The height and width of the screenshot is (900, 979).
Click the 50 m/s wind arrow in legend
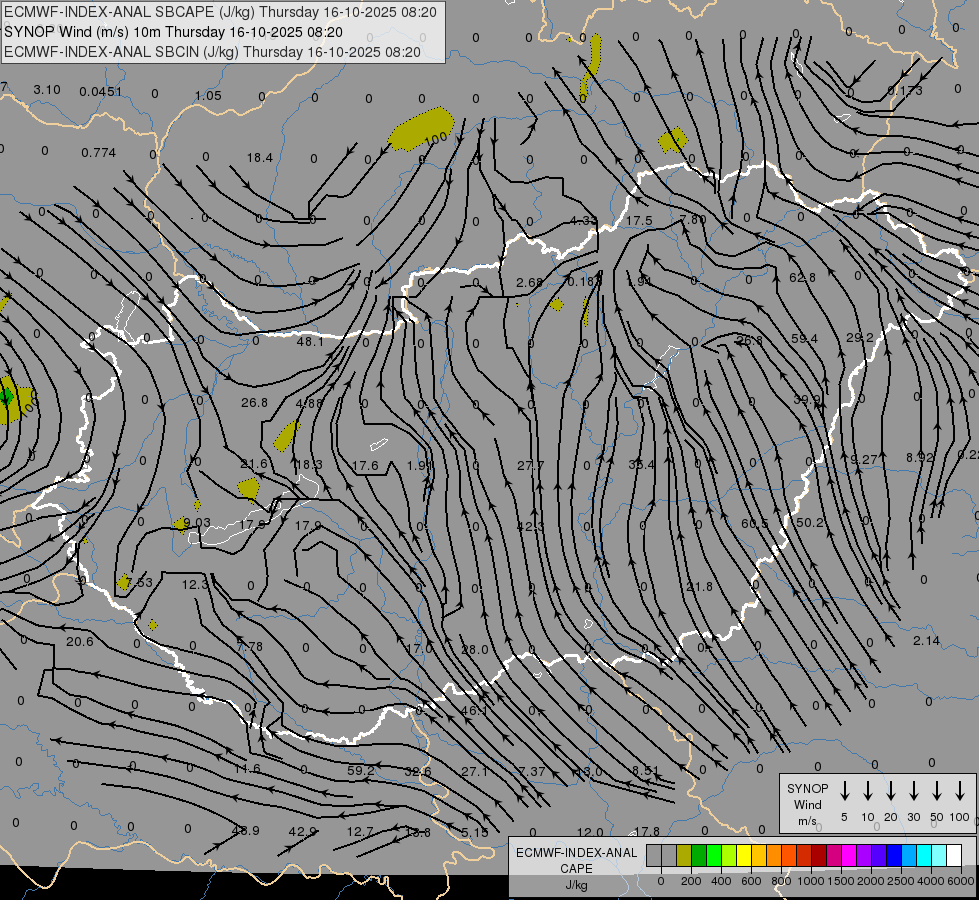click(937, 791)
